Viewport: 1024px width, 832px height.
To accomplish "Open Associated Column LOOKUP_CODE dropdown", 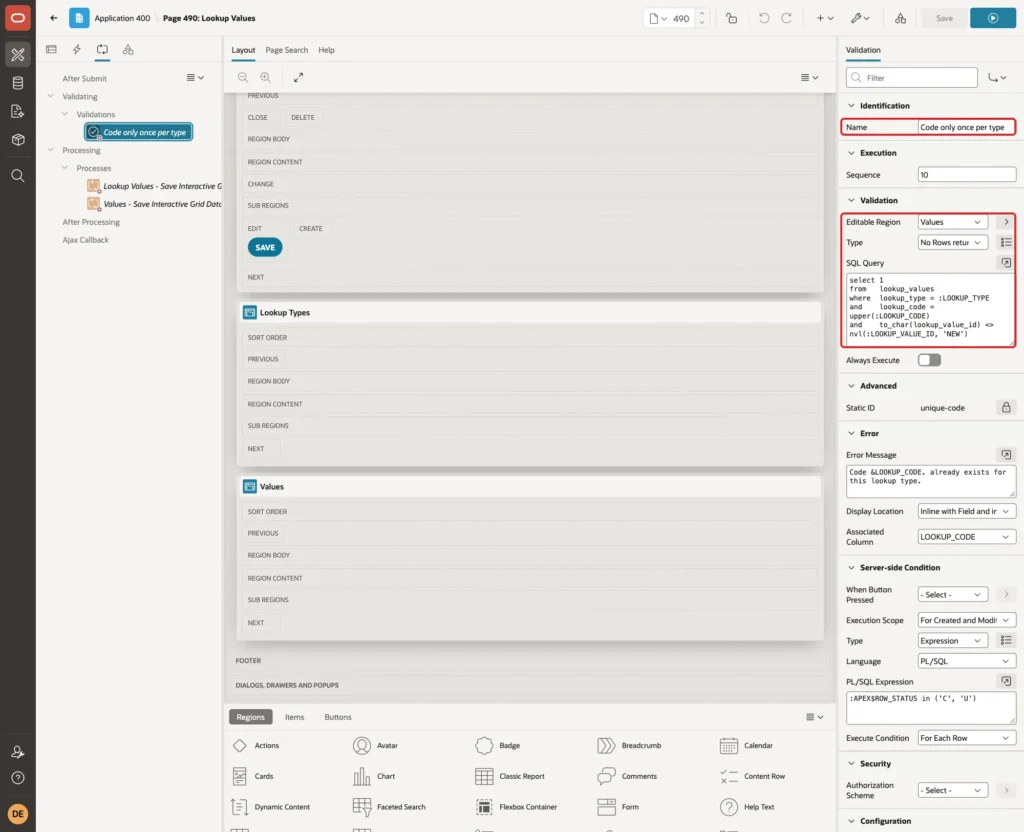I will (x=967, y=537).
